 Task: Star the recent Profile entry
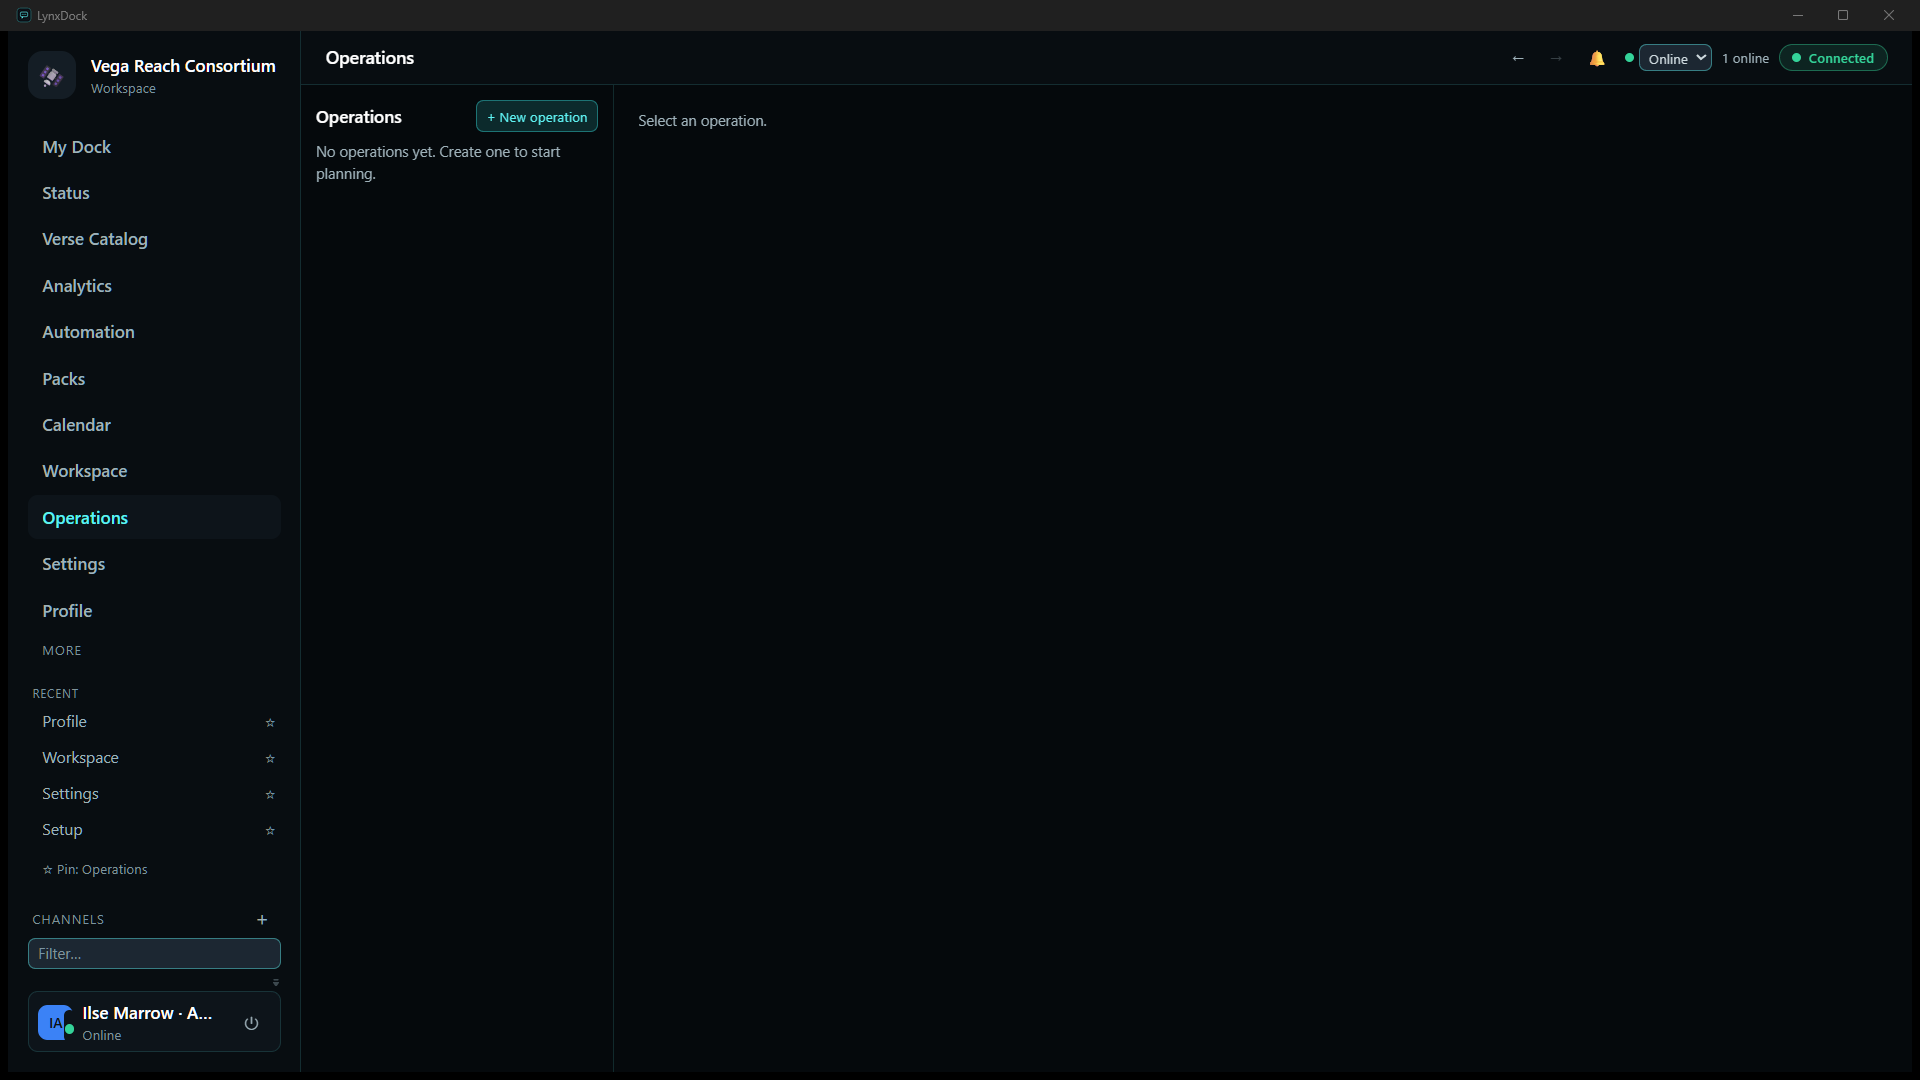click(x=270, y=723)
